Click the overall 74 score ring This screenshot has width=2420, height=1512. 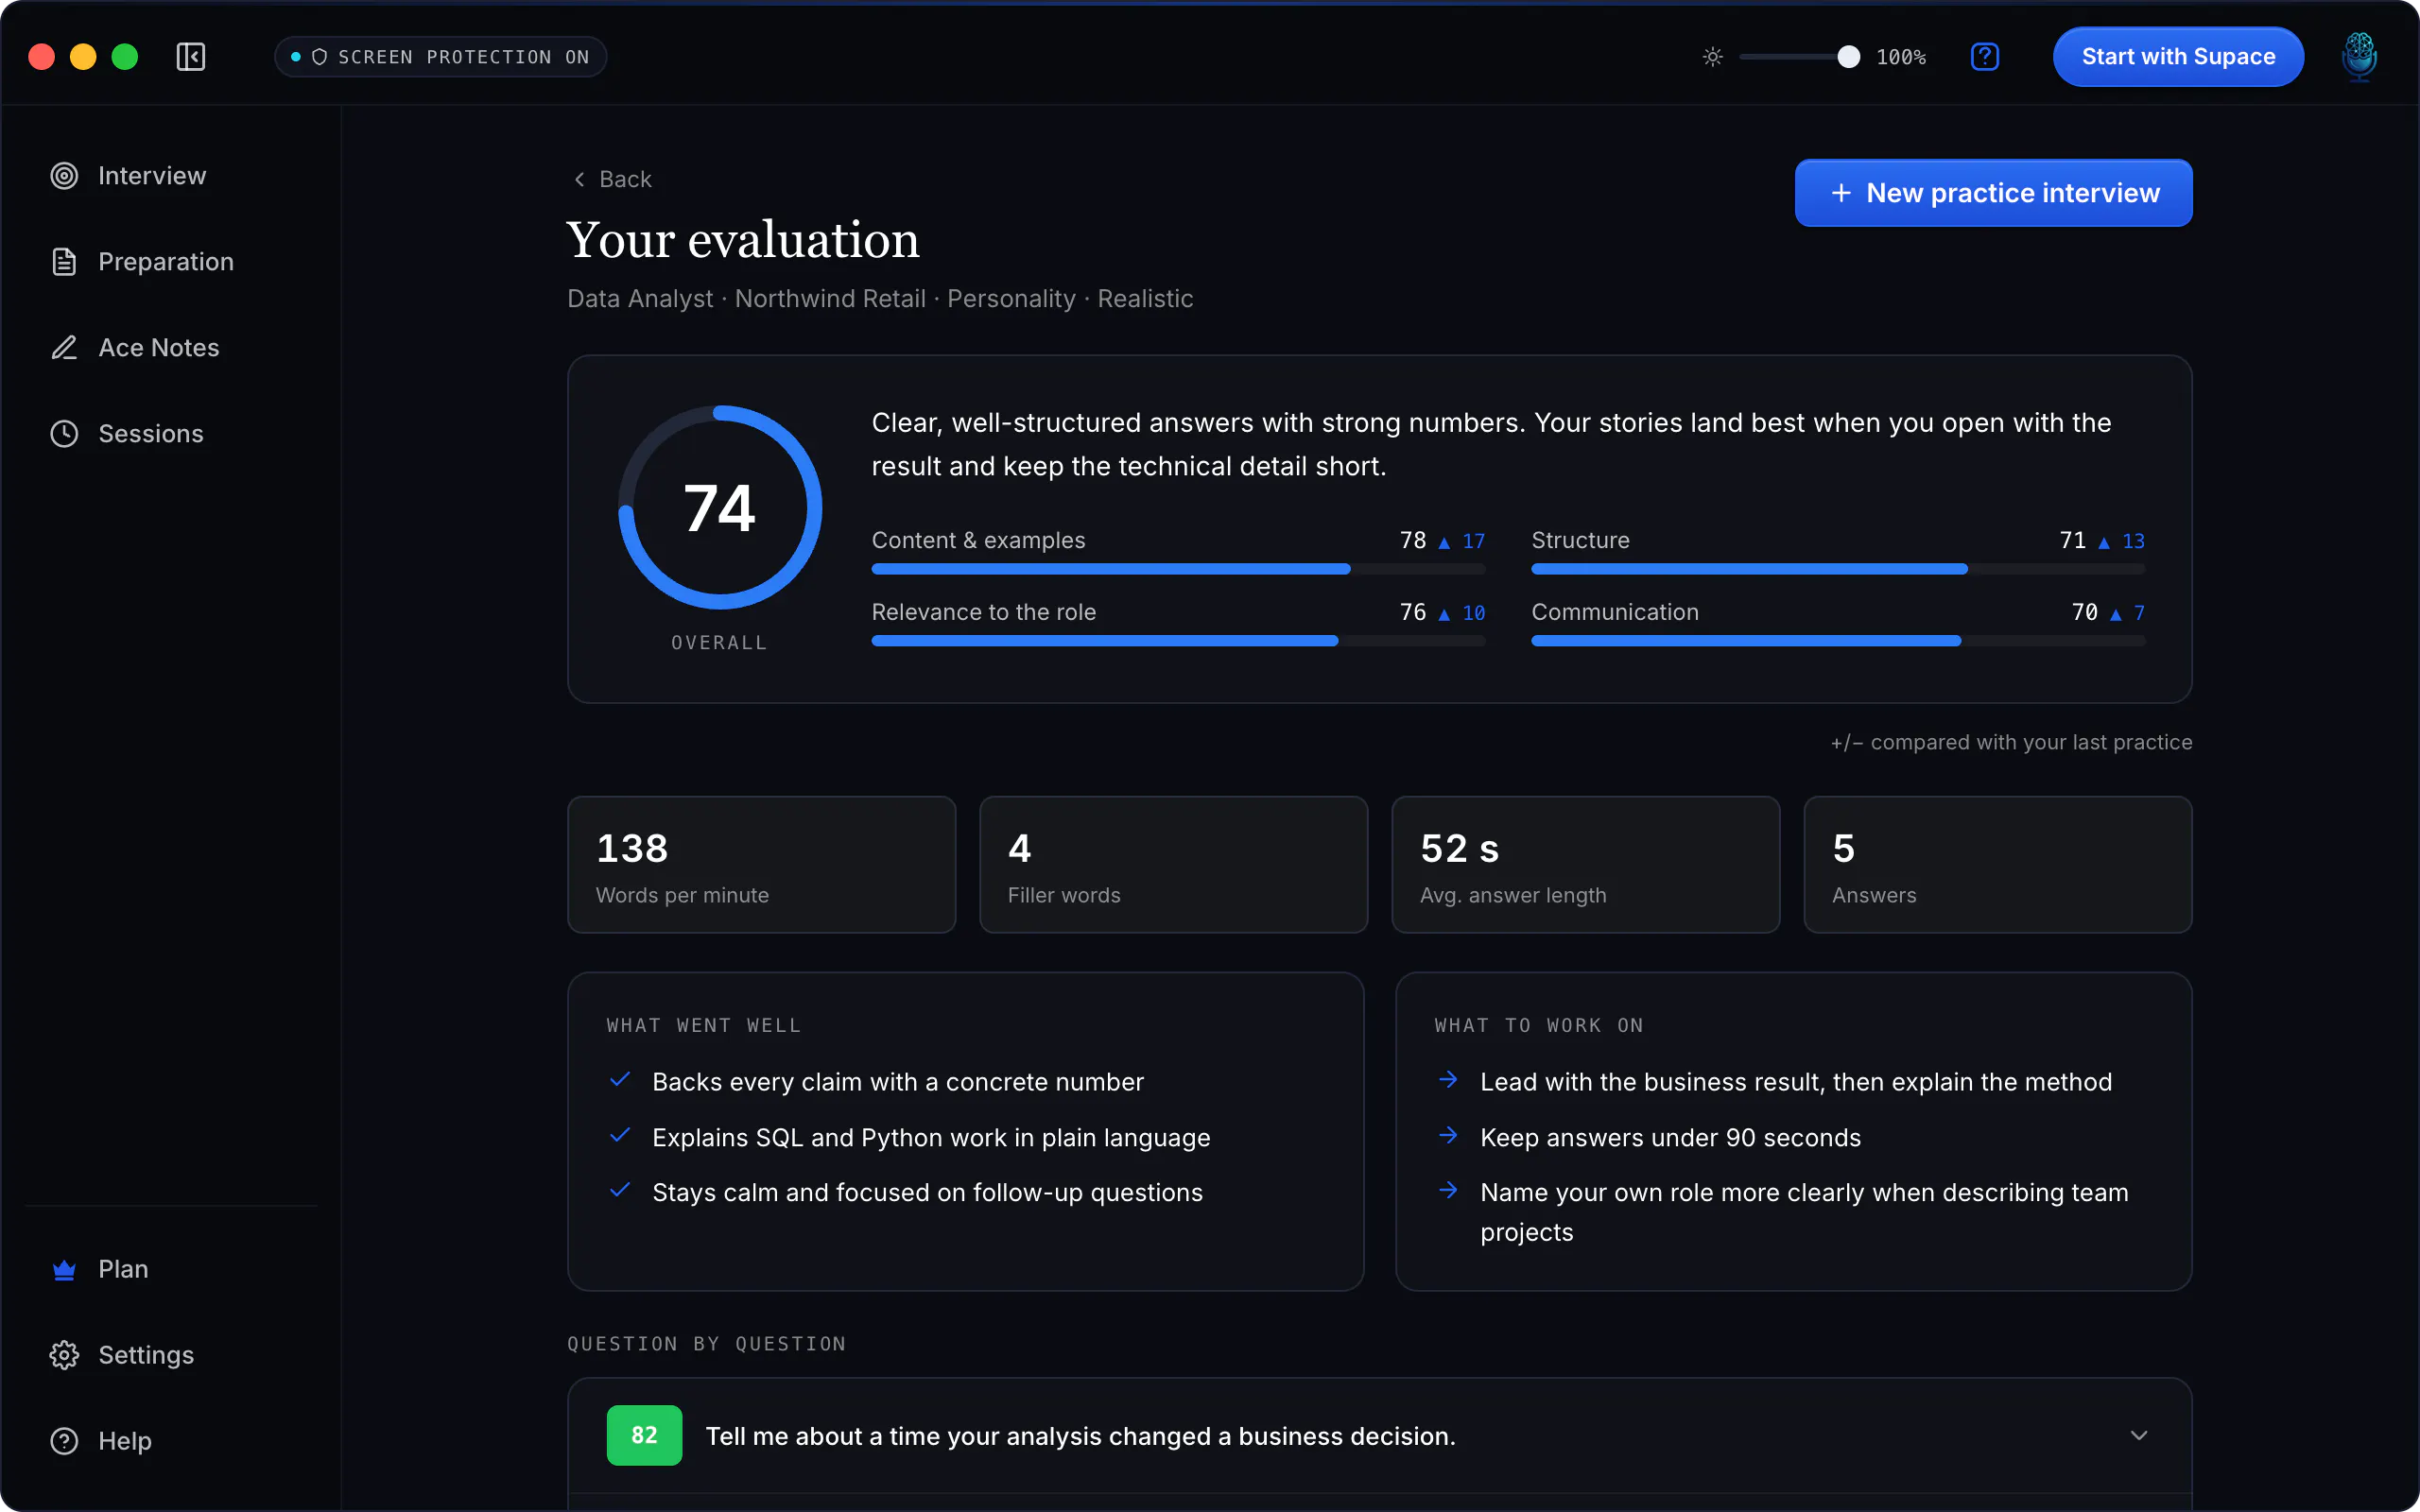[x=720, y=507]
